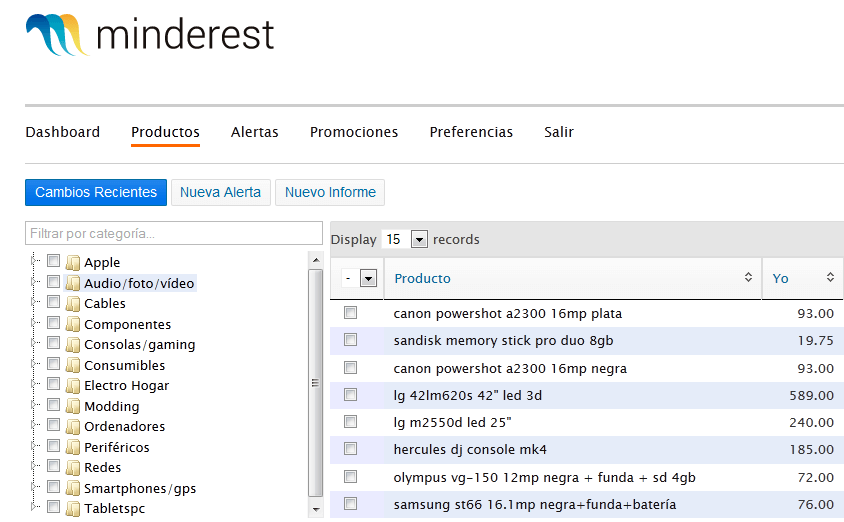Click the Nuevo Informe button
This screenshot has width=844, height=522.
(330, 193)
